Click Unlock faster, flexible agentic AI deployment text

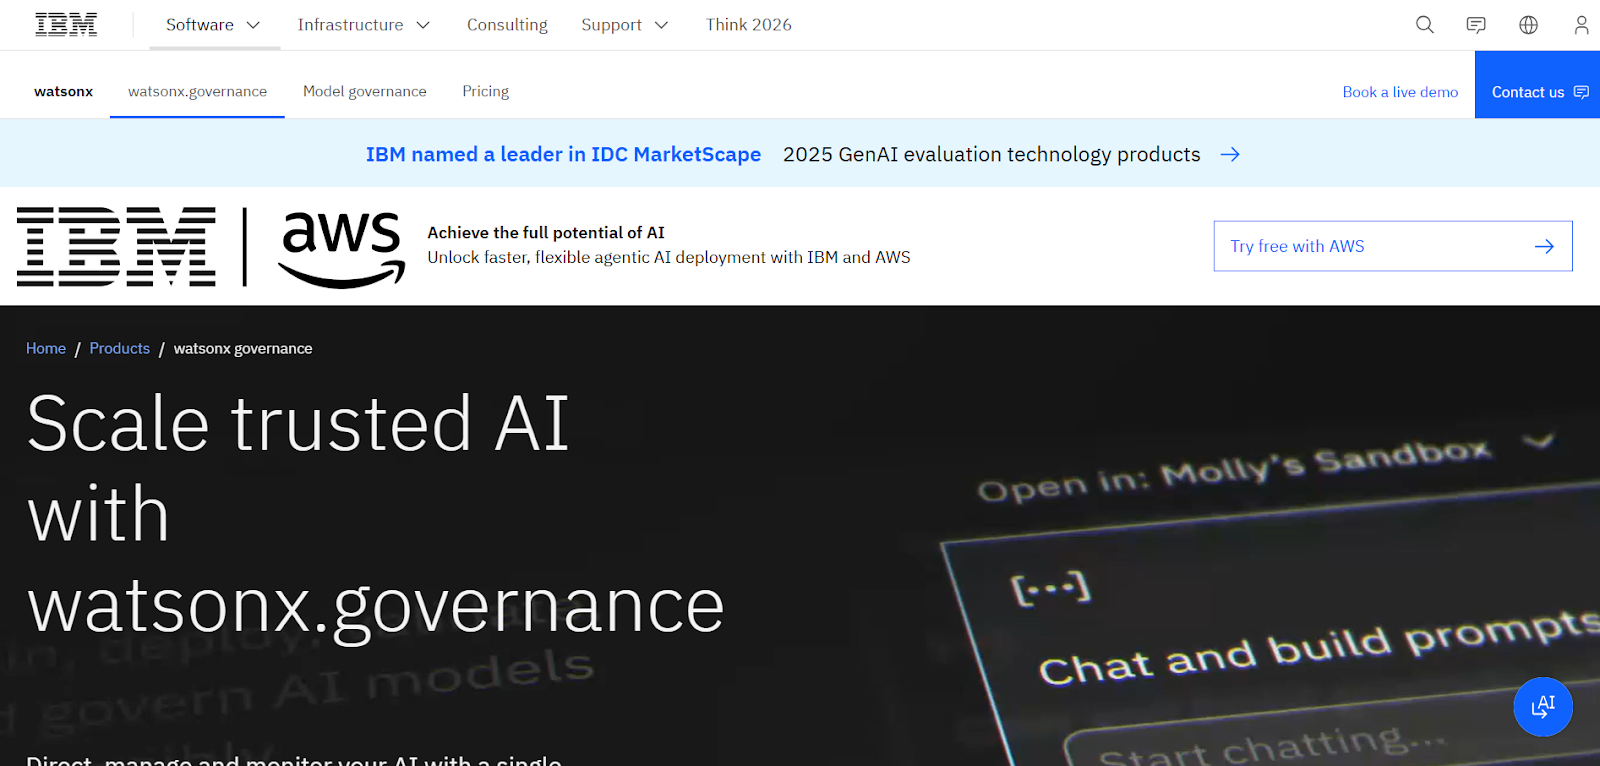(x=669, y=257)
